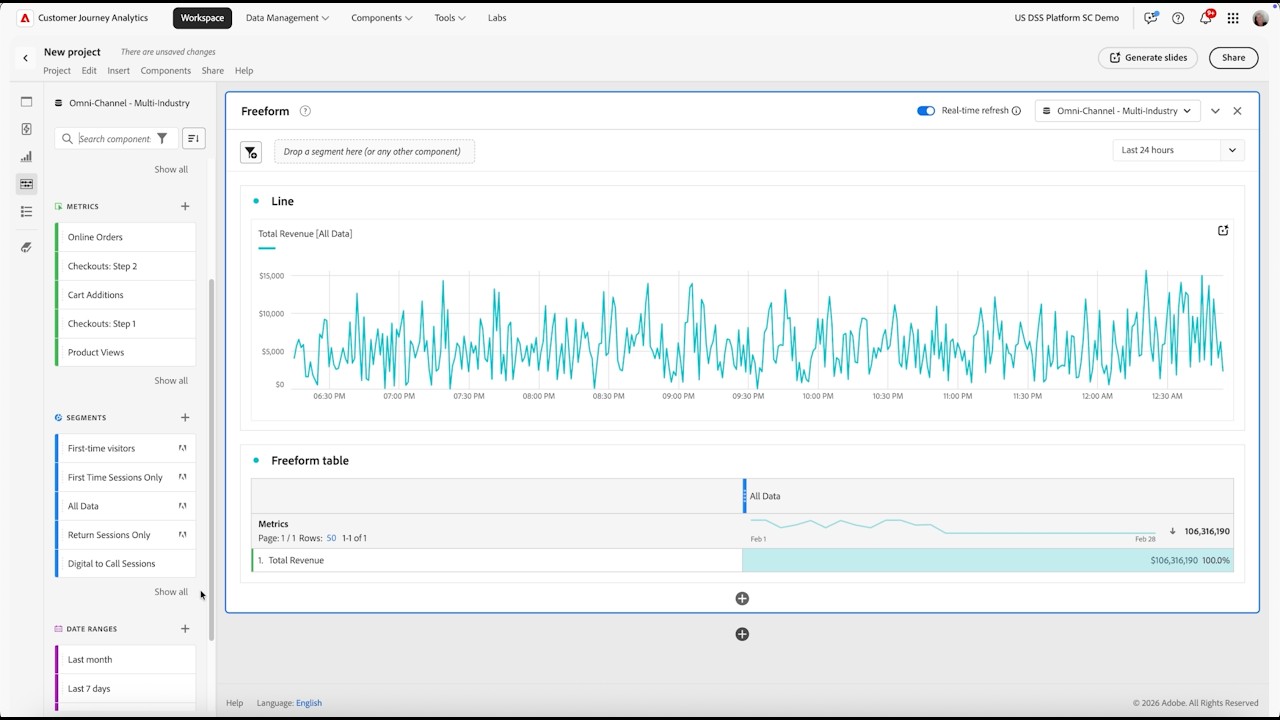
Task: Select the Return Sessions Only segment
Action: click(x=126, y=535)
